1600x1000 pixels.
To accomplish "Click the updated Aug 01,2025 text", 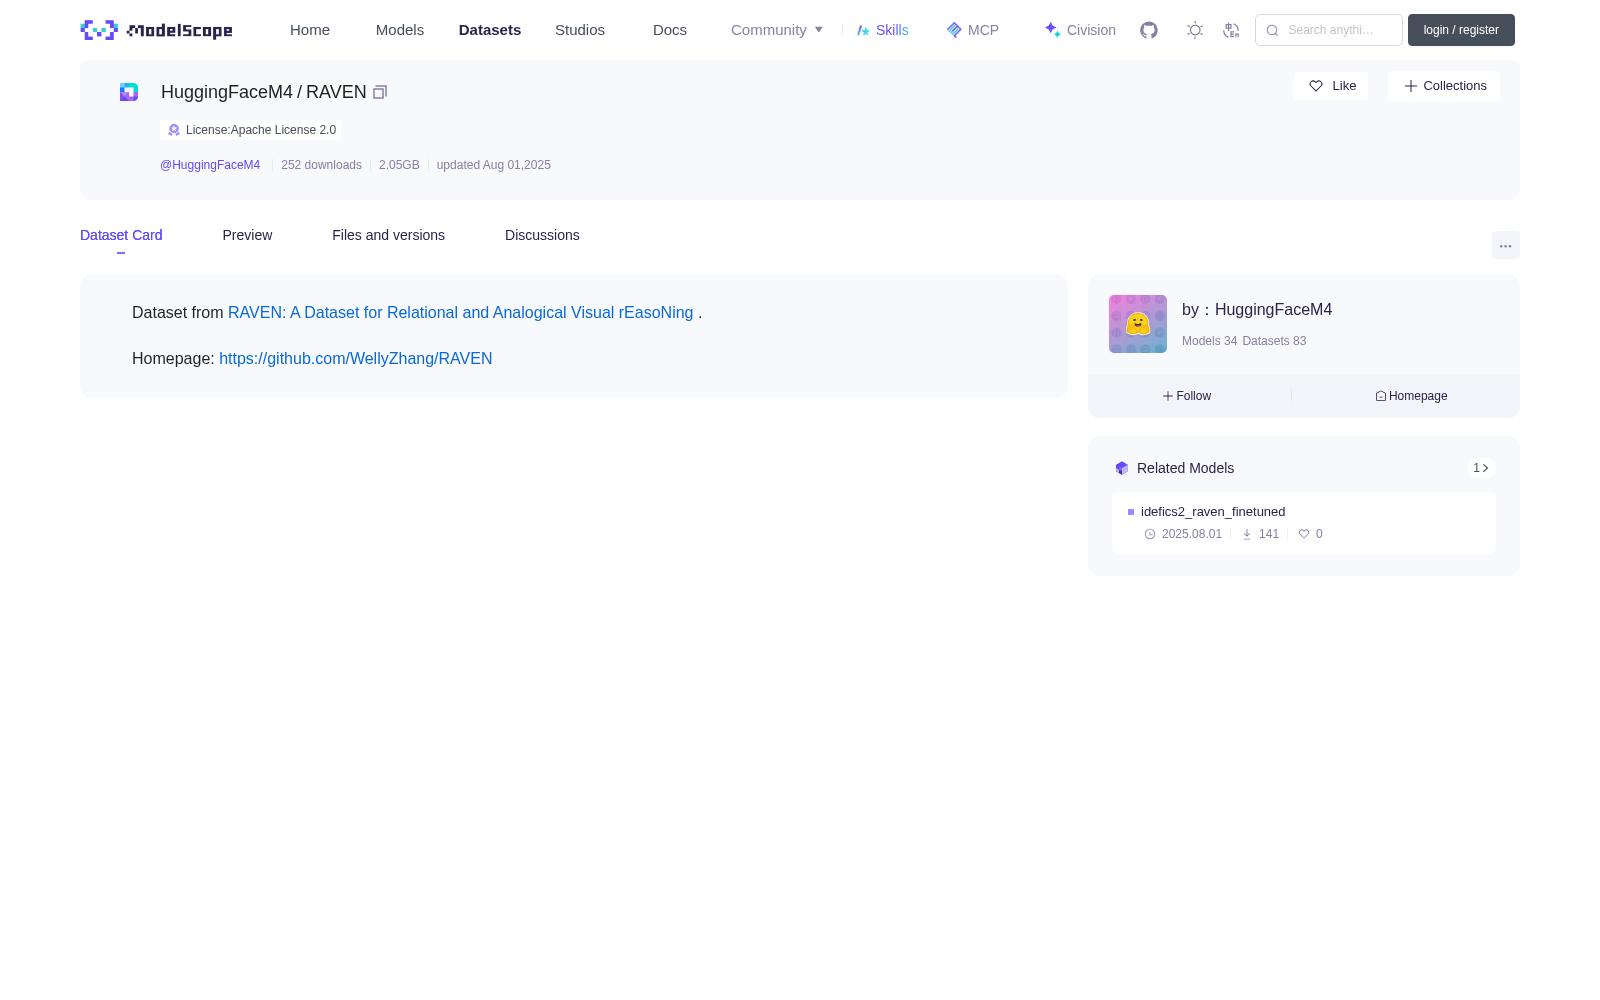I will click(494, 165).
